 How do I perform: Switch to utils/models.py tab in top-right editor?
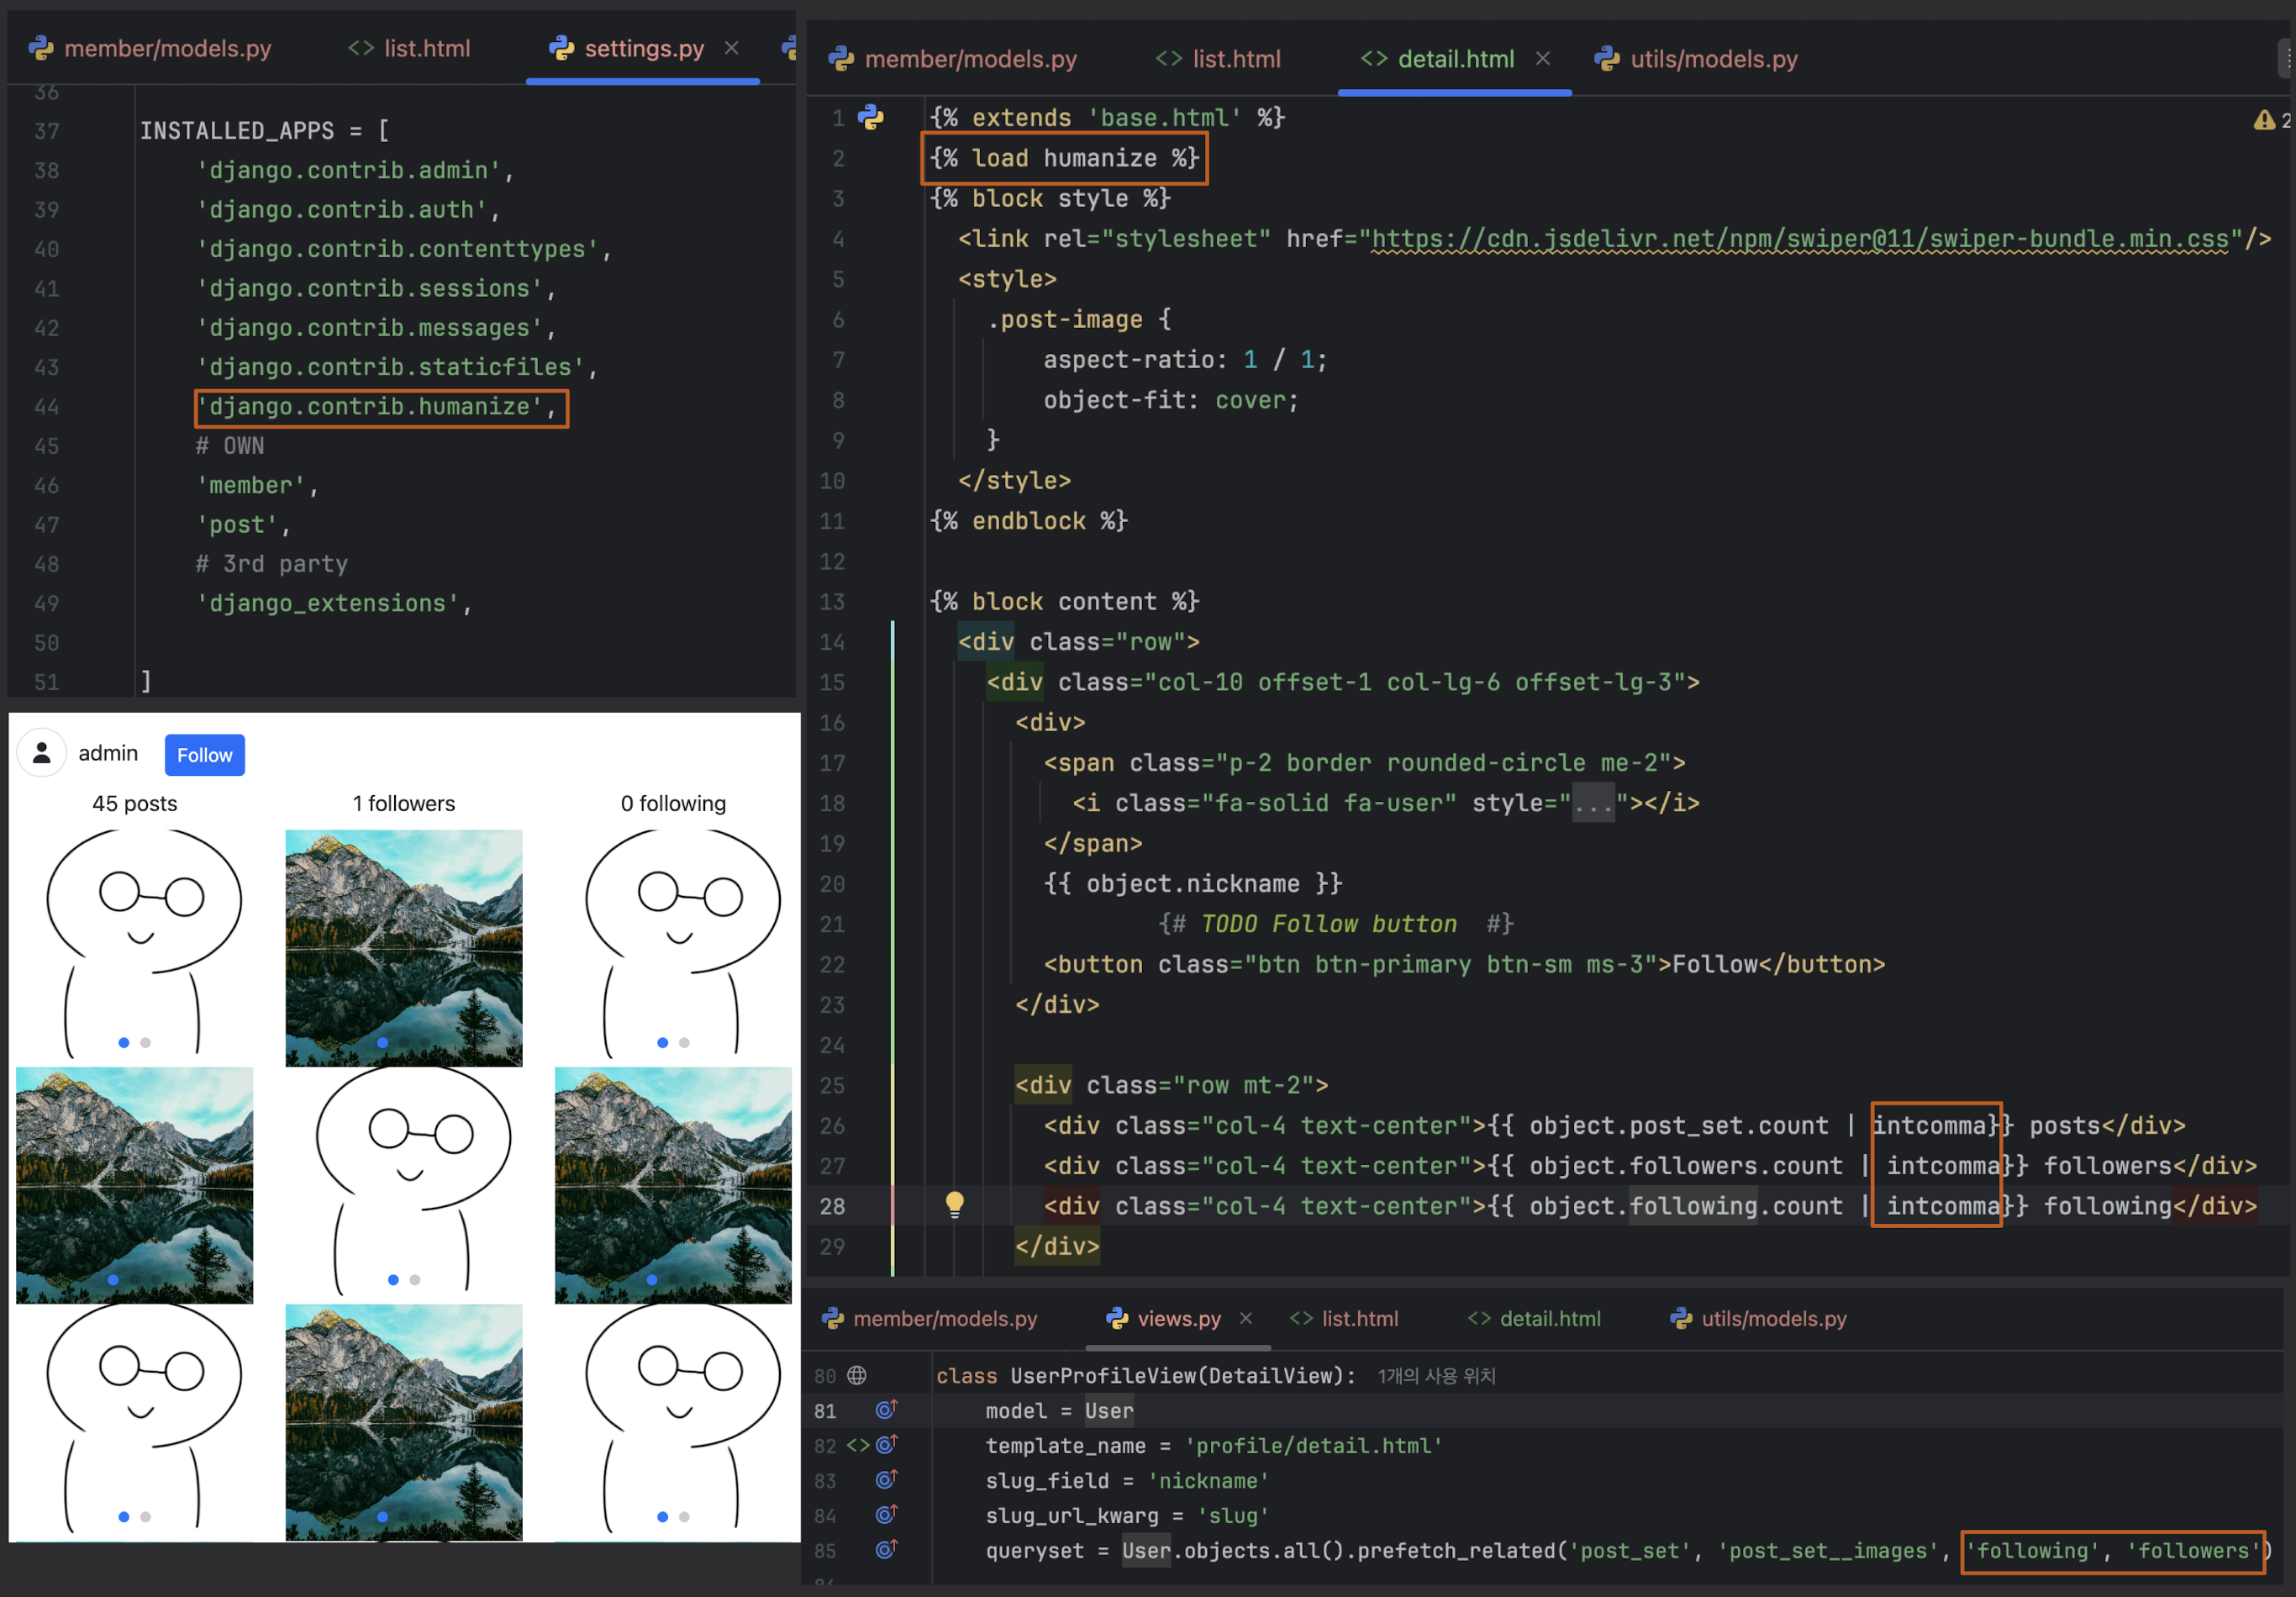[x=1712, y=59]
